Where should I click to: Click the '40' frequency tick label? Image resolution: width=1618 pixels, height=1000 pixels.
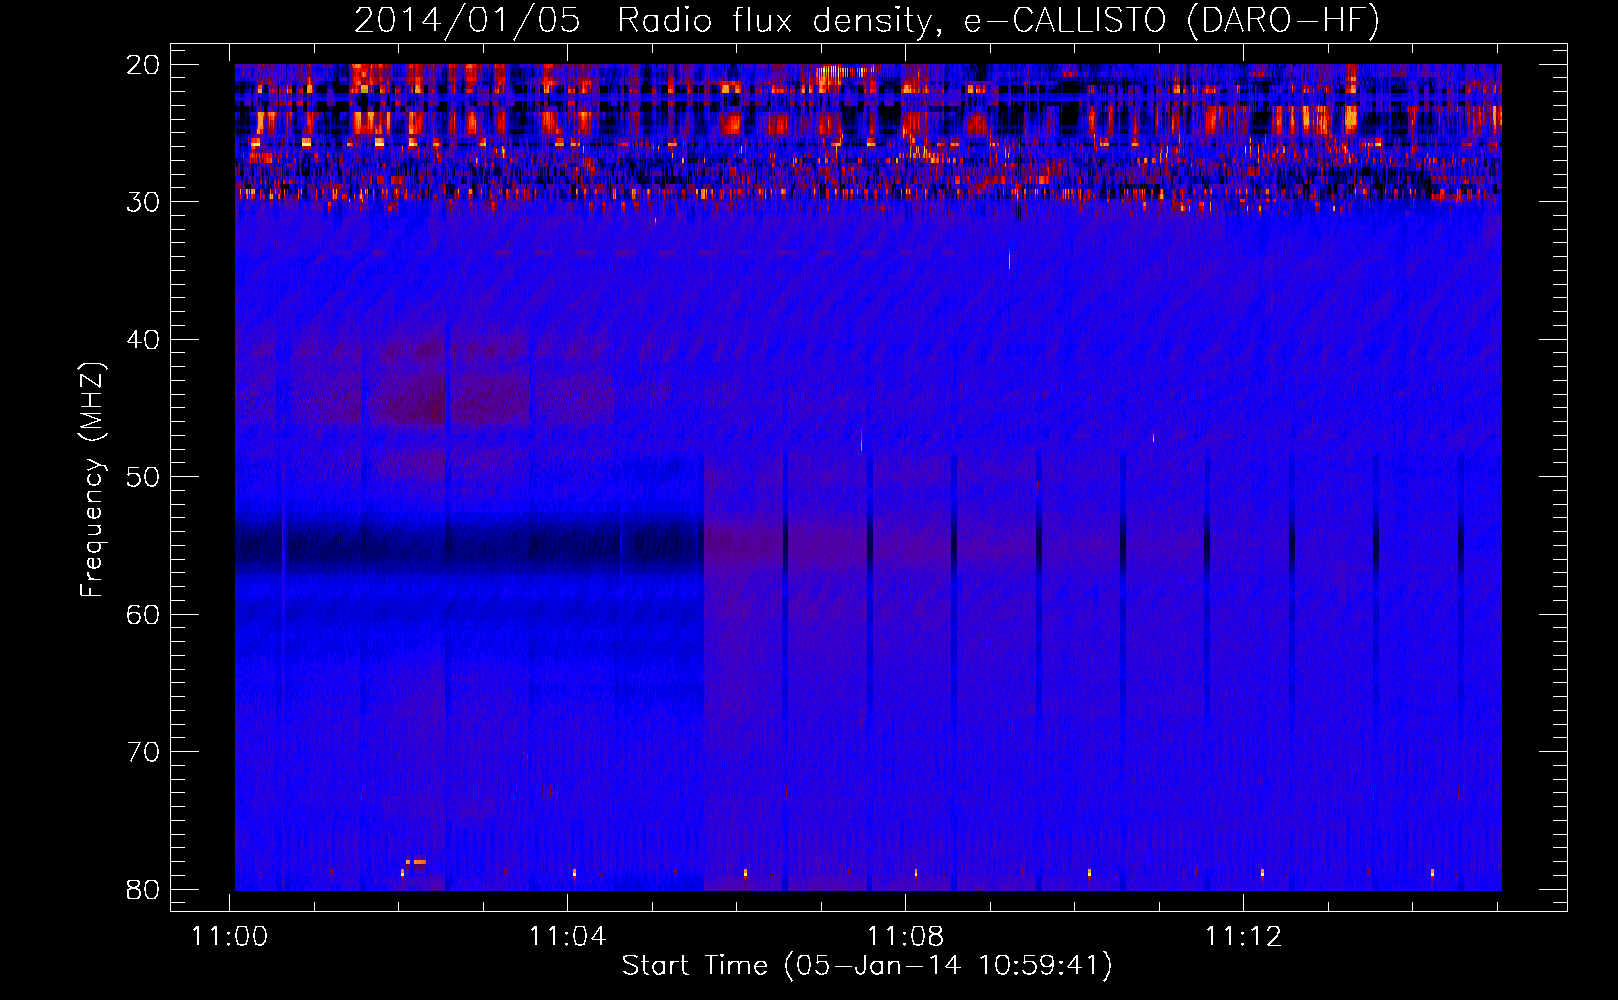click(144, 340)
